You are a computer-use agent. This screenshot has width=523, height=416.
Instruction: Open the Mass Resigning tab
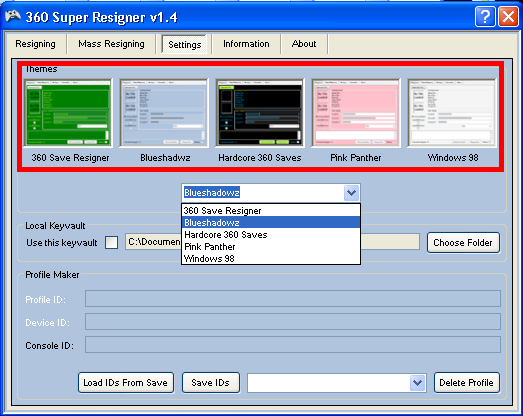[x=111, y=44]
